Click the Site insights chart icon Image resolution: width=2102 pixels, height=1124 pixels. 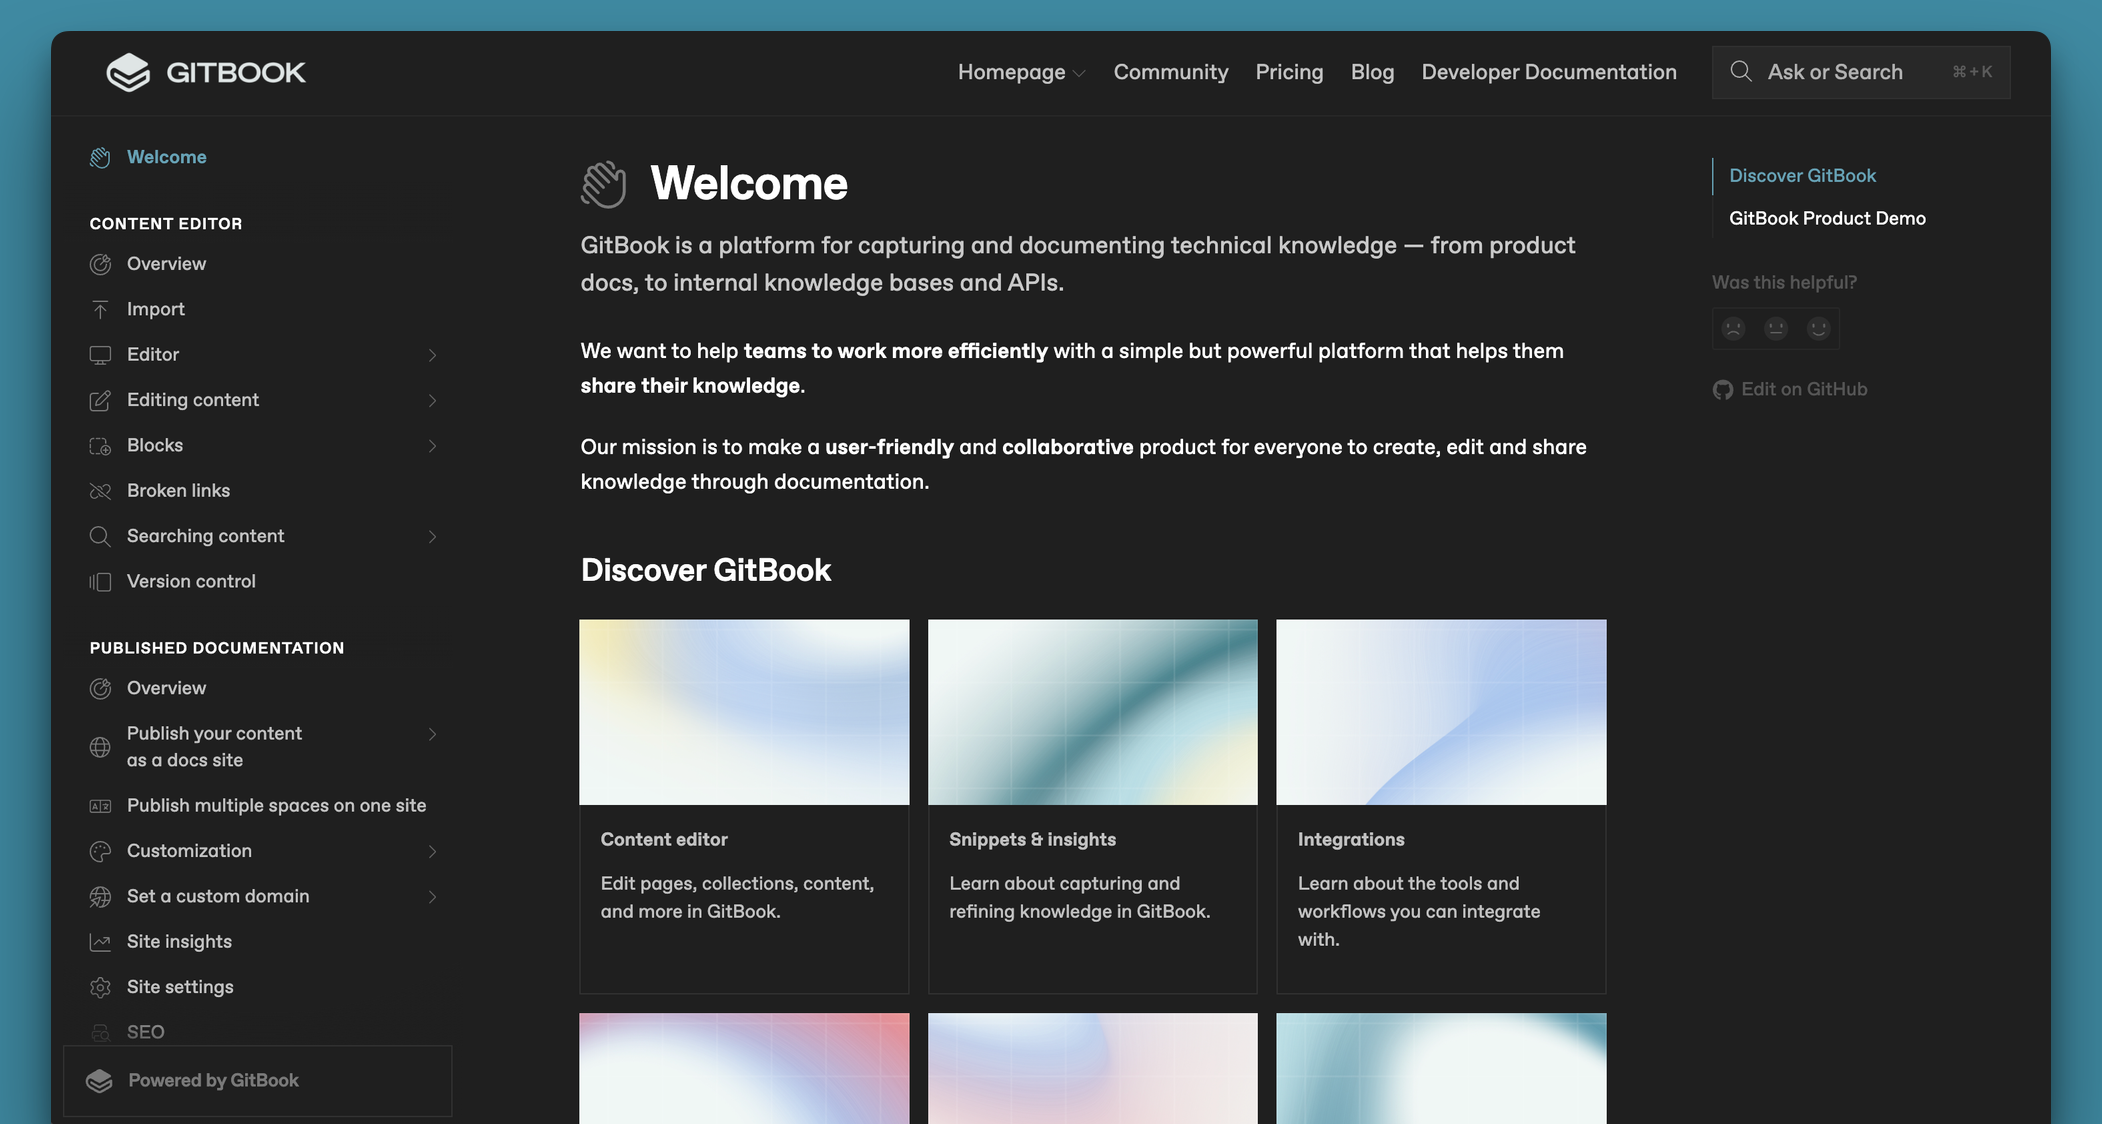[100, 941]
